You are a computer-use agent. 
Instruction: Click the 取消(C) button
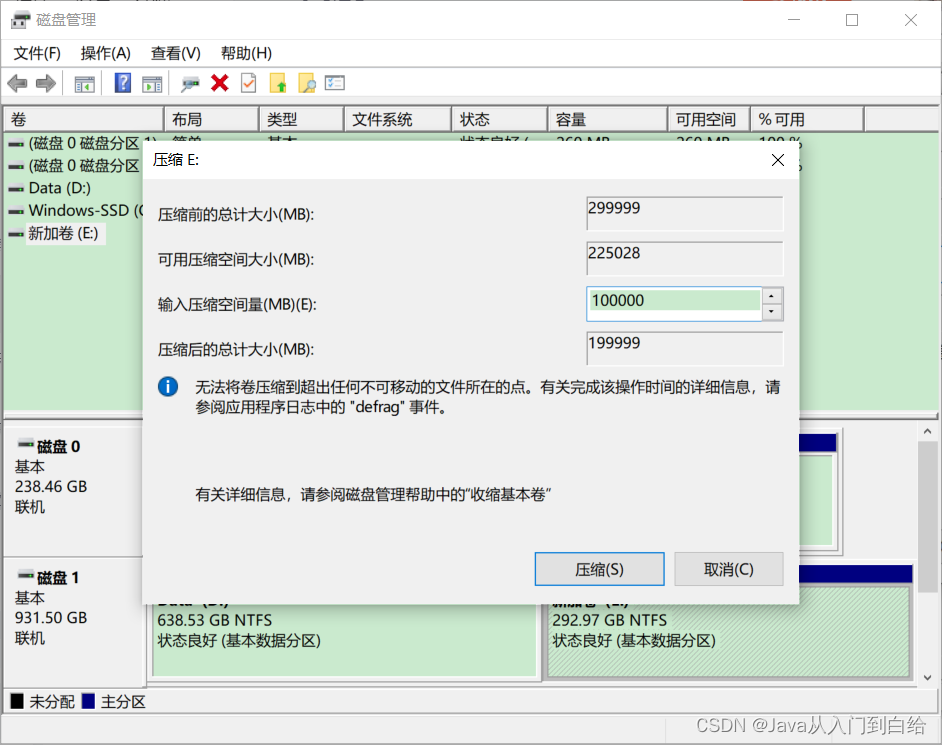(729, 569)
